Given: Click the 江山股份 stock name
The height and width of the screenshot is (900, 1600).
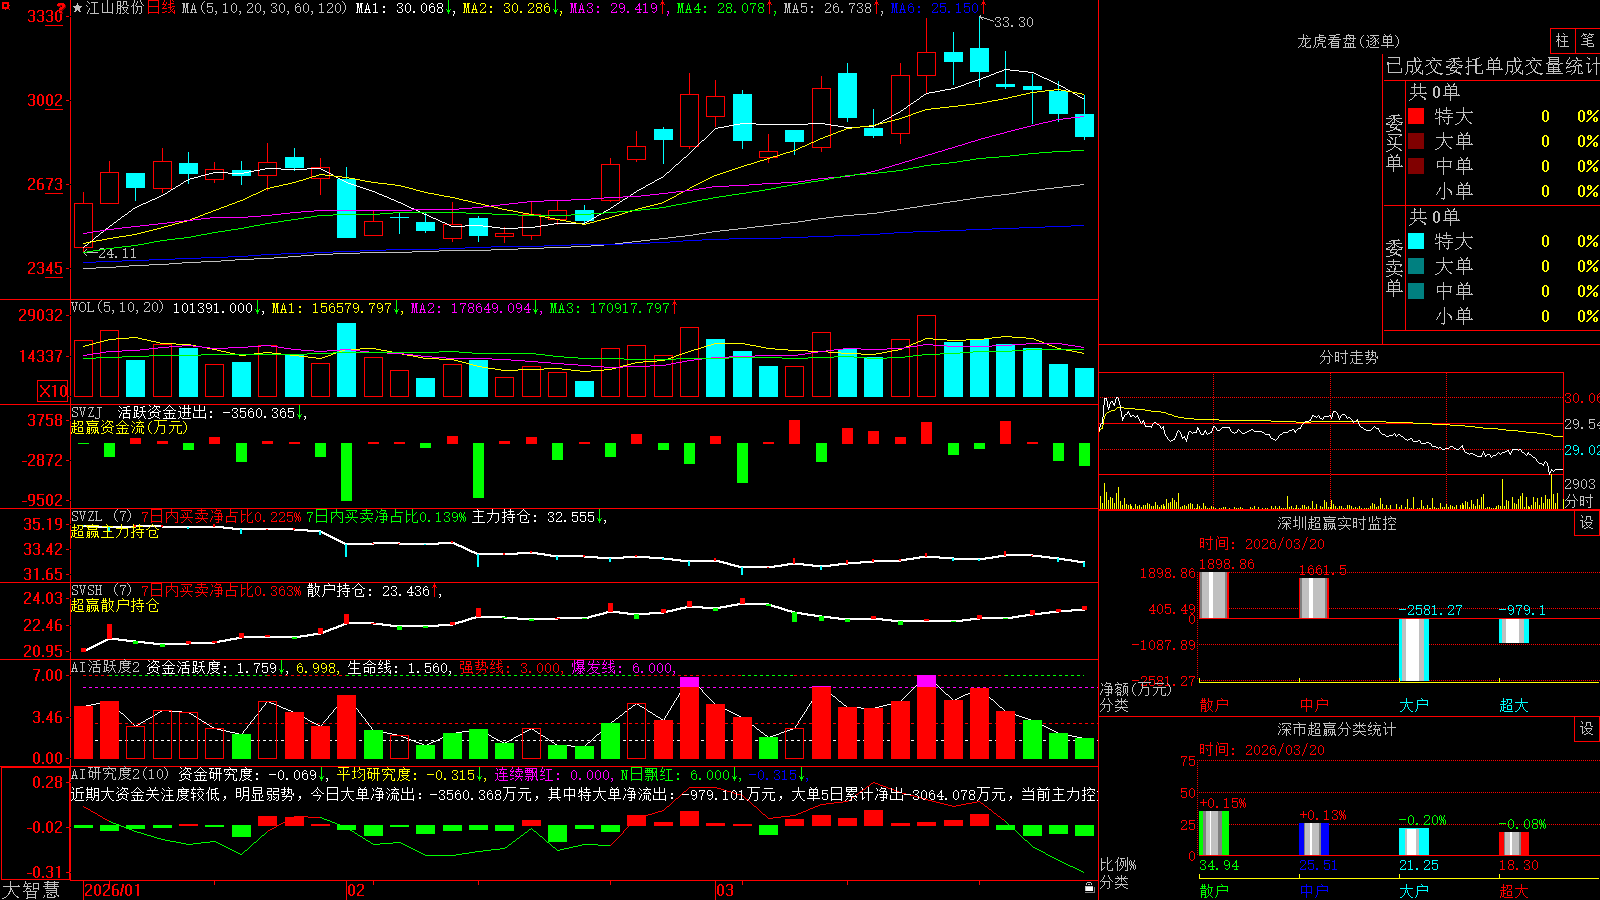Looking at the screenshot, I should (115, 8).
